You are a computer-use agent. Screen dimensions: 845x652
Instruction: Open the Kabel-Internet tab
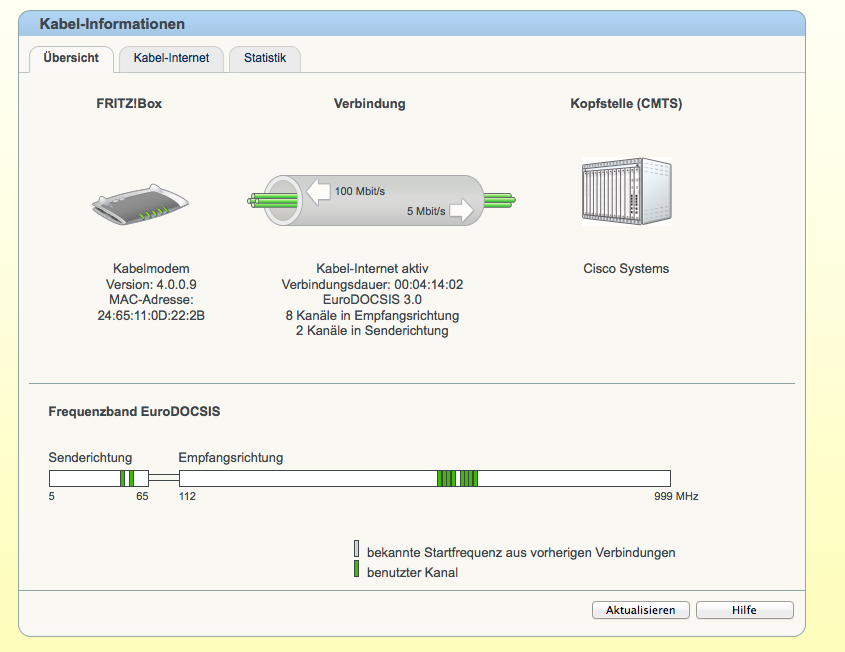(171, 58)
